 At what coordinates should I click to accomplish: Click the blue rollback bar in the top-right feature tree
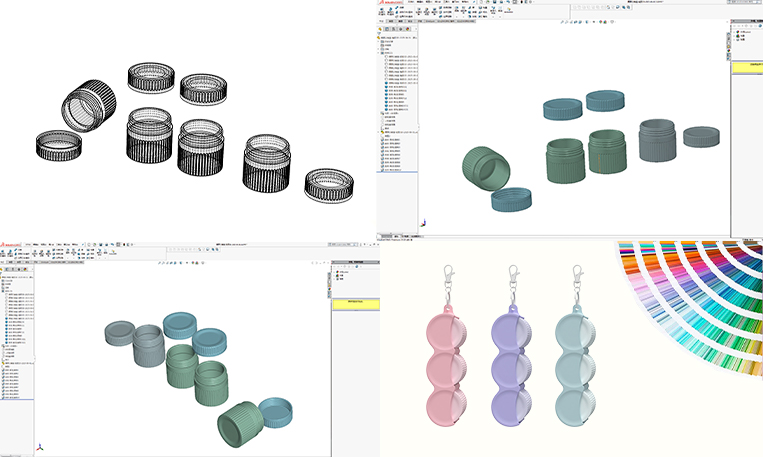click(397, 172)
